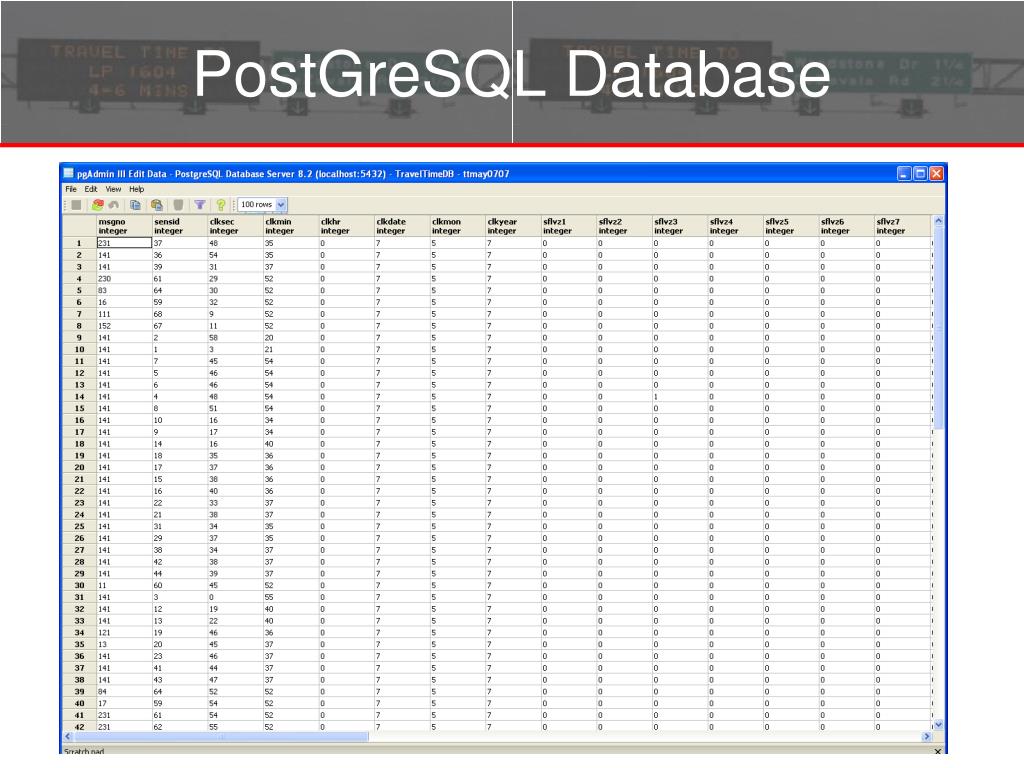The image size is (1024, 768).
Task: Open the File menu
Action: click(71, 189)
